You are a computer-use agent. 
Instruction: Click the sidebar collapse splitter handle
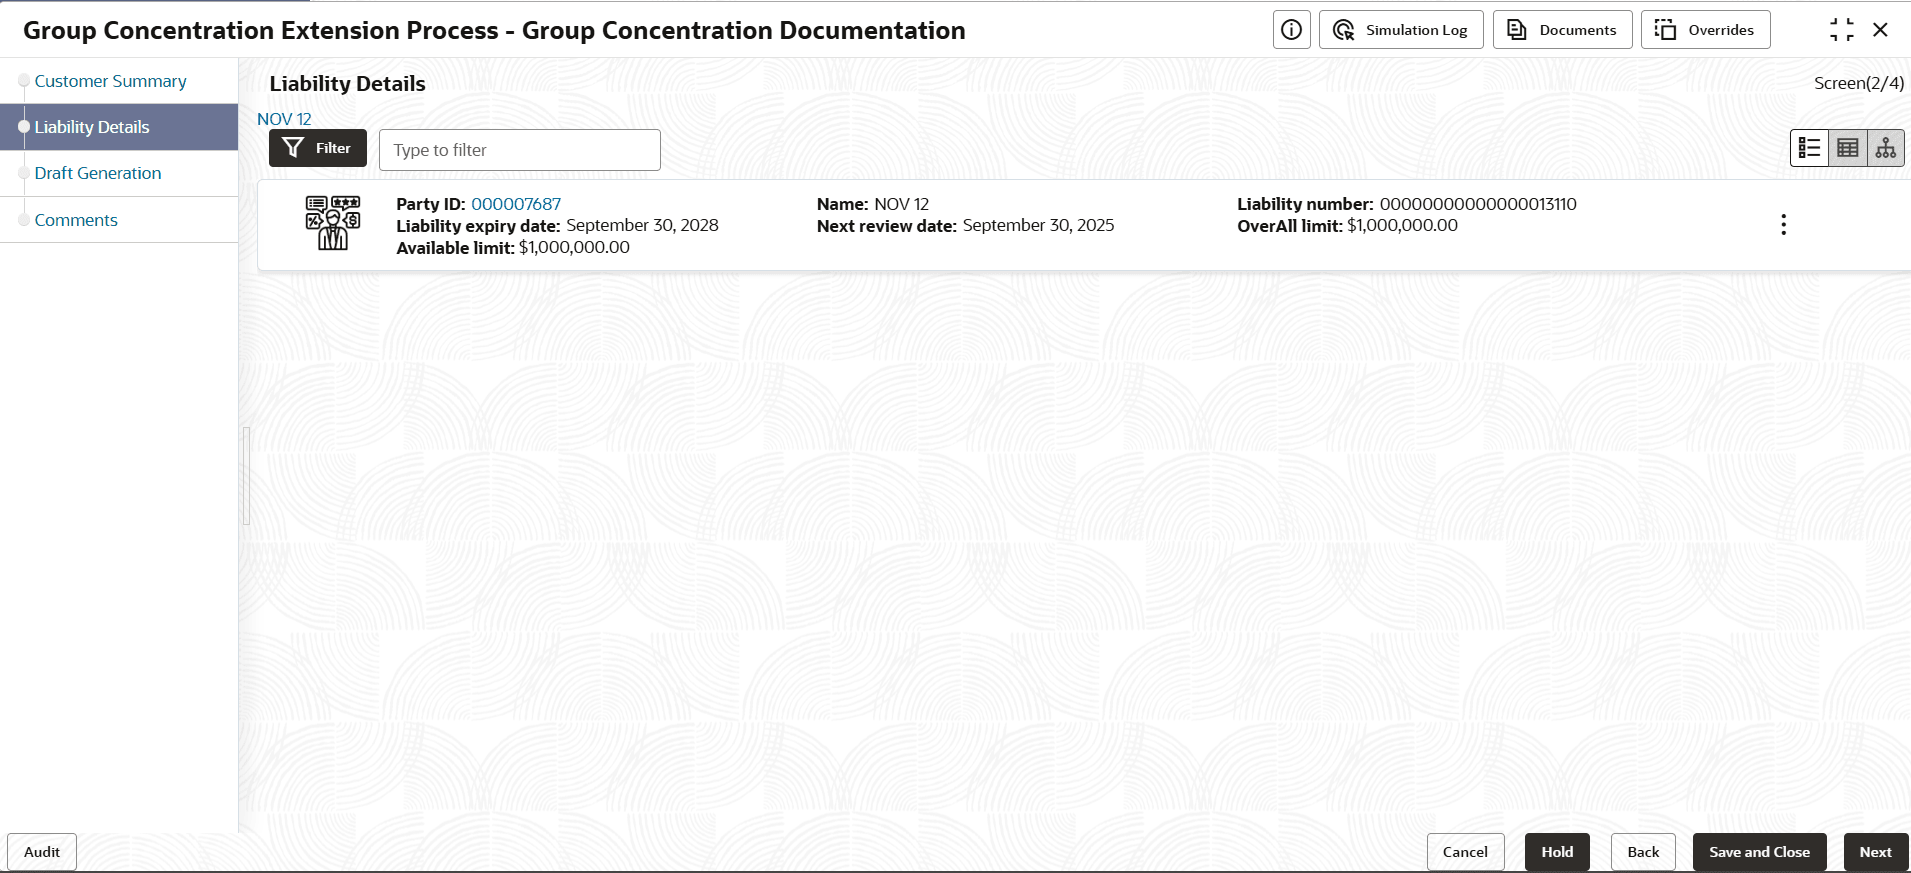pos(246,476)
